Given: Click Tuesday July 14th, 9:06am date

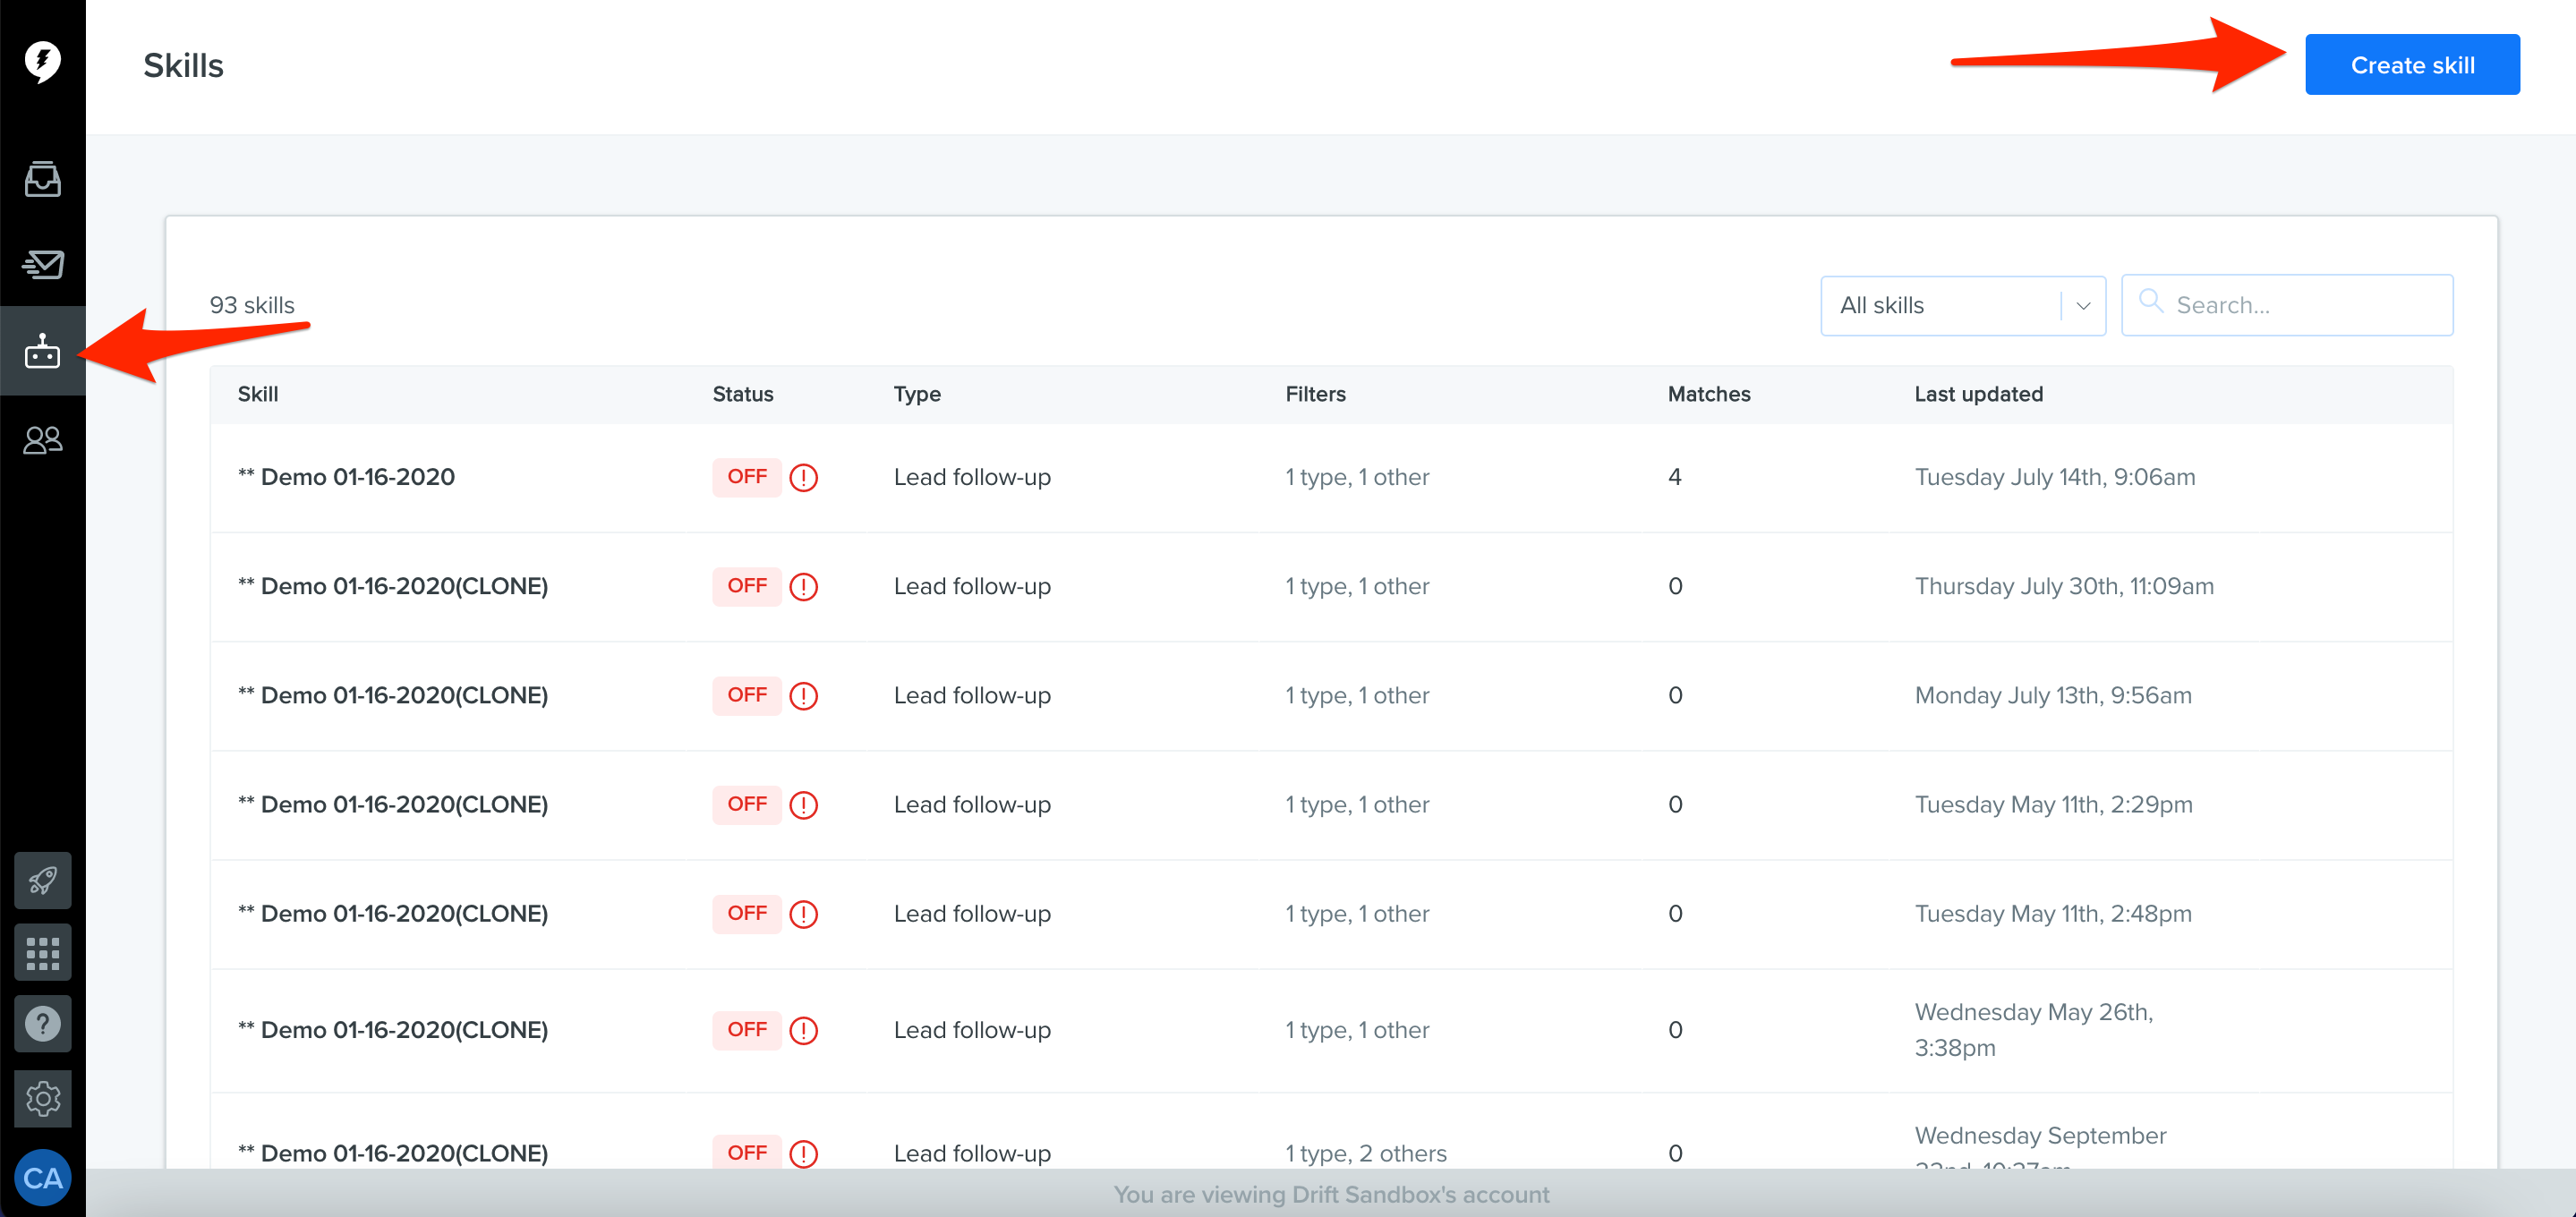Looking at the screenshot, I should 2055,477.
